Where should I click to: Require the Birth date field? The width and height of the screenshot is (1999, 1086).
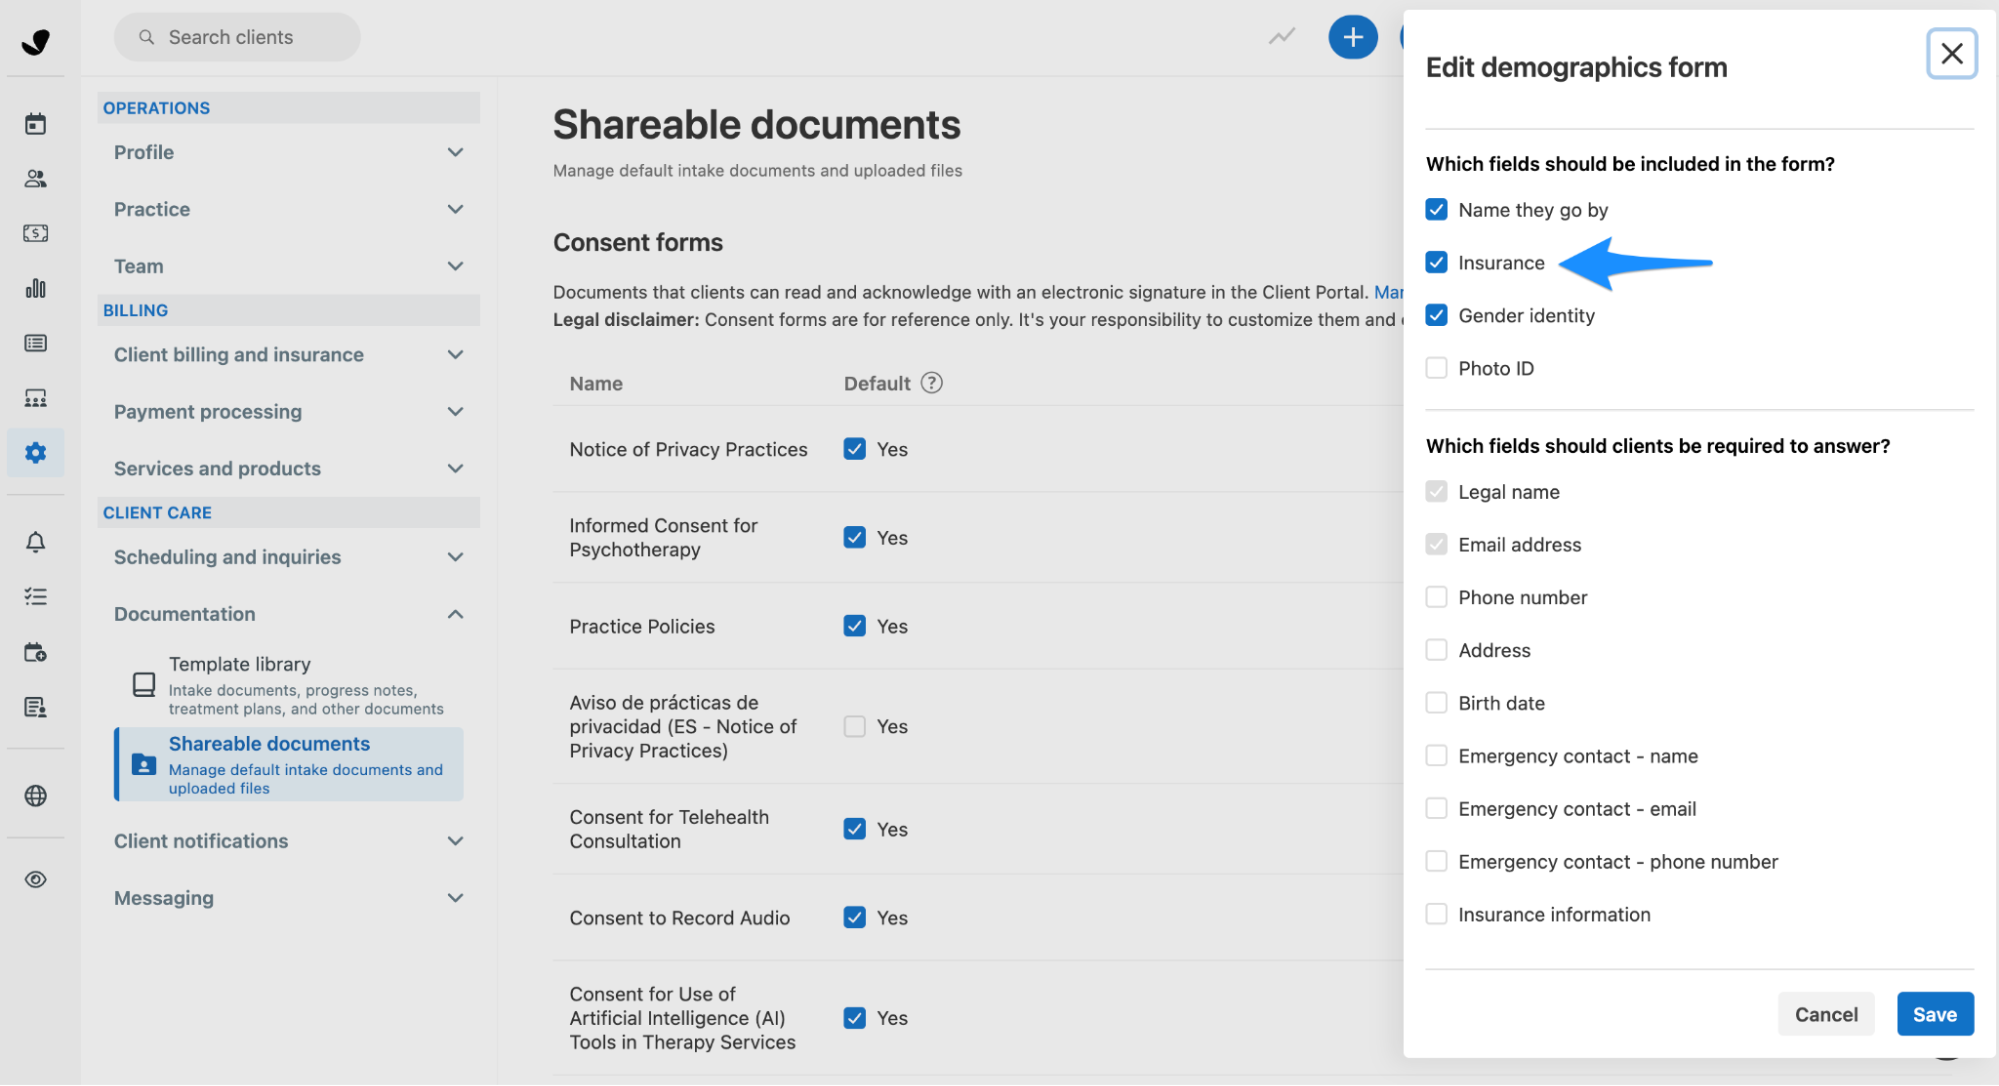(x=1436, y=703)
